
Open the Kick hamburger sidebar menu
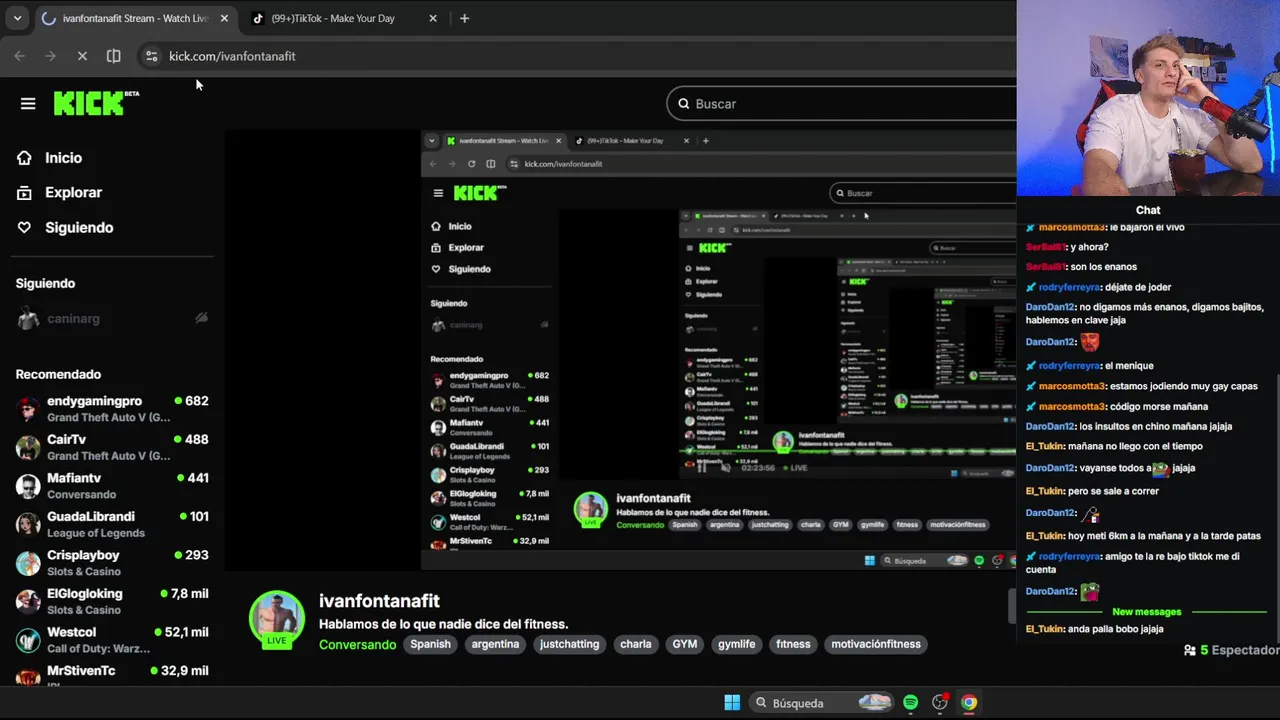click(x=28, y=103)
